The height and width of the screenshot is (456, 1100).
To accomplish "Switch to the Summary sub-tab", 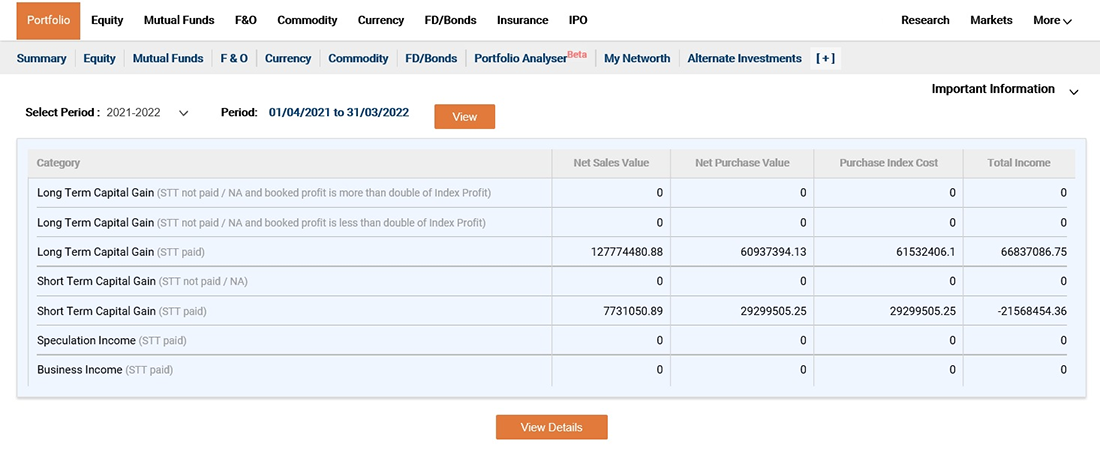I will click(41, 59).
